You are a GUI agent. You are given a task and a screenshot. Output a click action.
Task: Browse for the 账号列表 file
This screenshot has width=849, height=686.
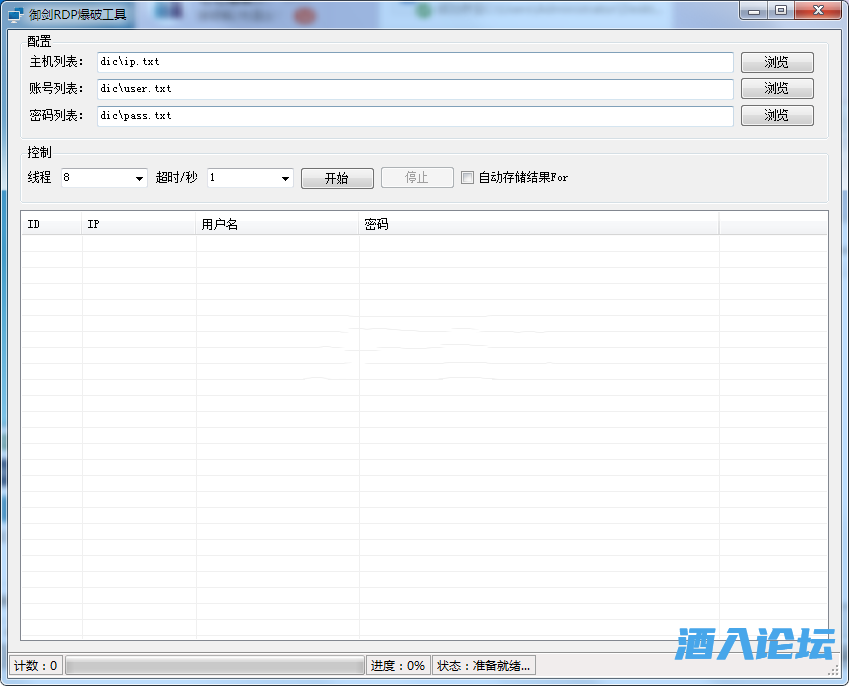tap(776, 89)
